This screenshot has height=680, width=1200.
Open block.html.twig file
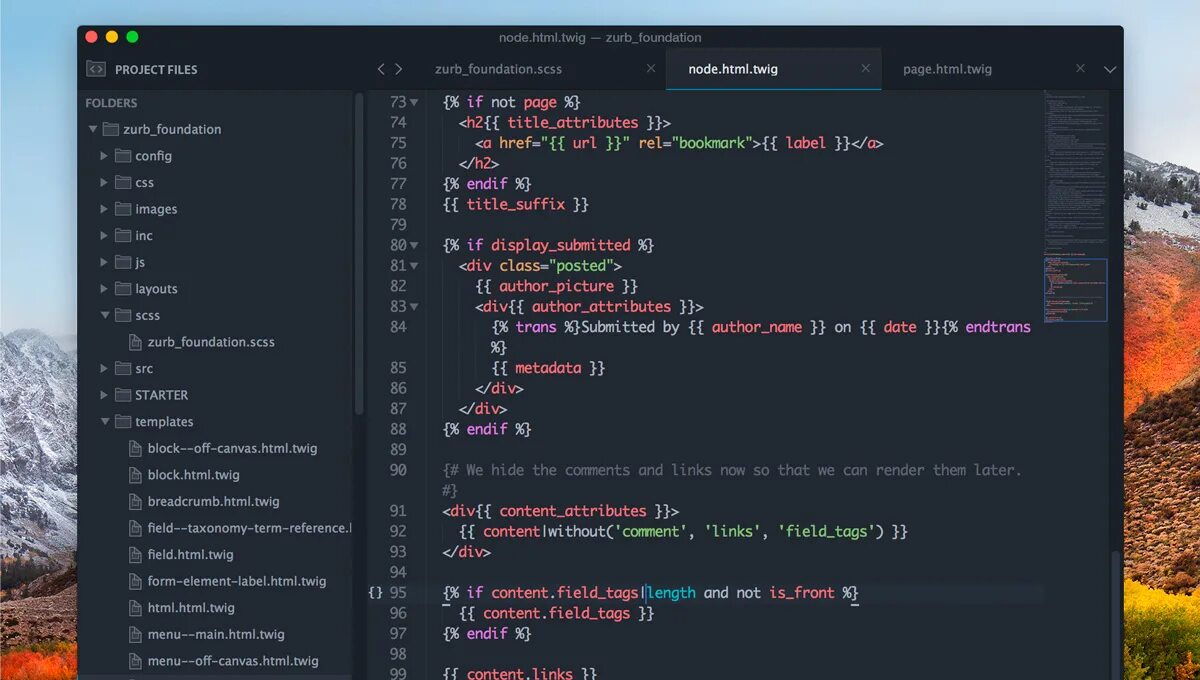click(193, 475)
